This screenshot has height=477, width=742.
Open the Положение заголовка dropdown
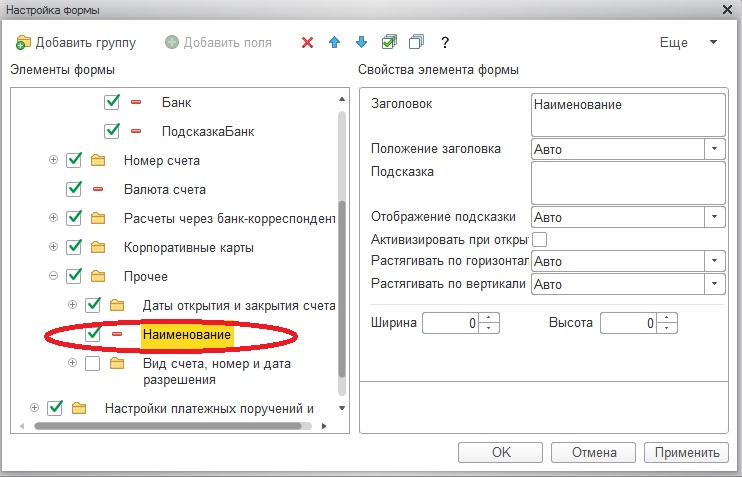714,149
